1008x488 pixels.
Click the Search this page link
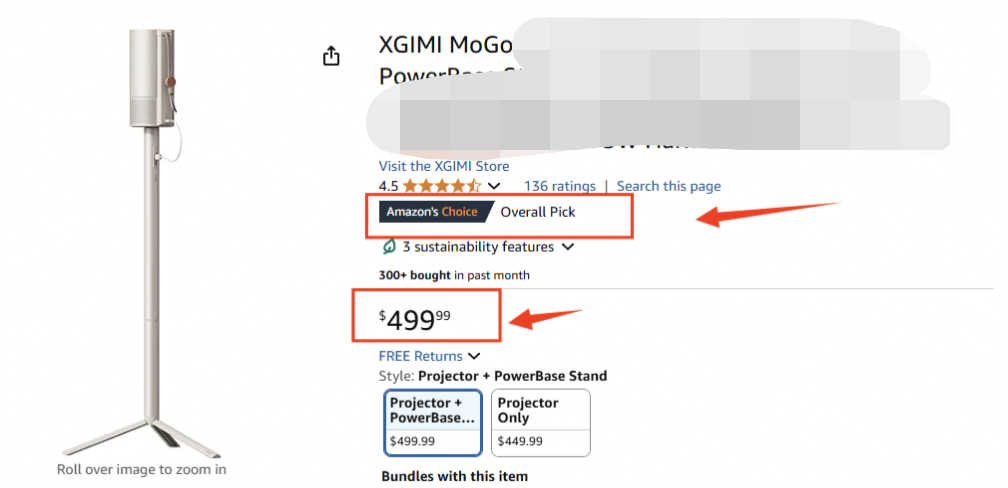click(668, 186)
